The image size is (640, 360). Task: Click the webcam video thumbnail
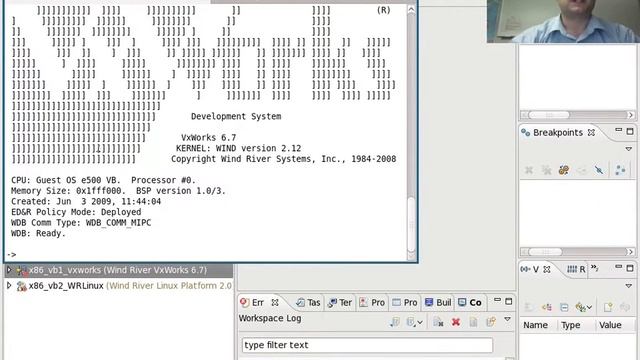(x=563, y=21)
